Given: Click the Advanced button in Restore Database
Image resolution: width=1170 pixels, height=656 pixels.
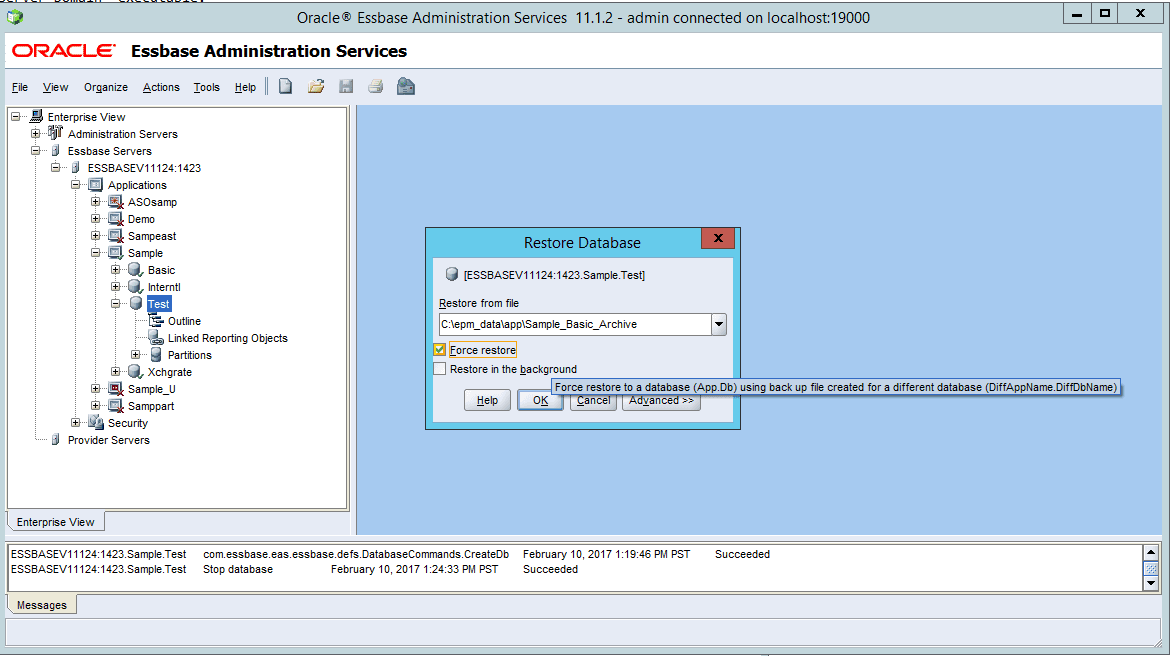Looking at the screenshot, I should tap(661, 400).
